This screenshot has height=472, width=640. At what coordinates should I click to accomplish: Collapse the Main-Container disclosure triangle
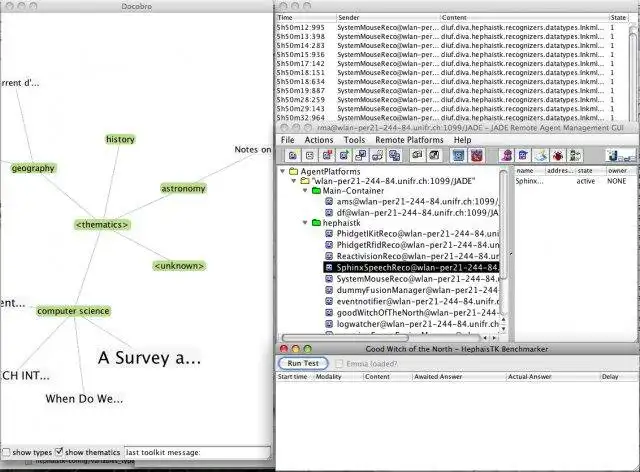[305, 191]
